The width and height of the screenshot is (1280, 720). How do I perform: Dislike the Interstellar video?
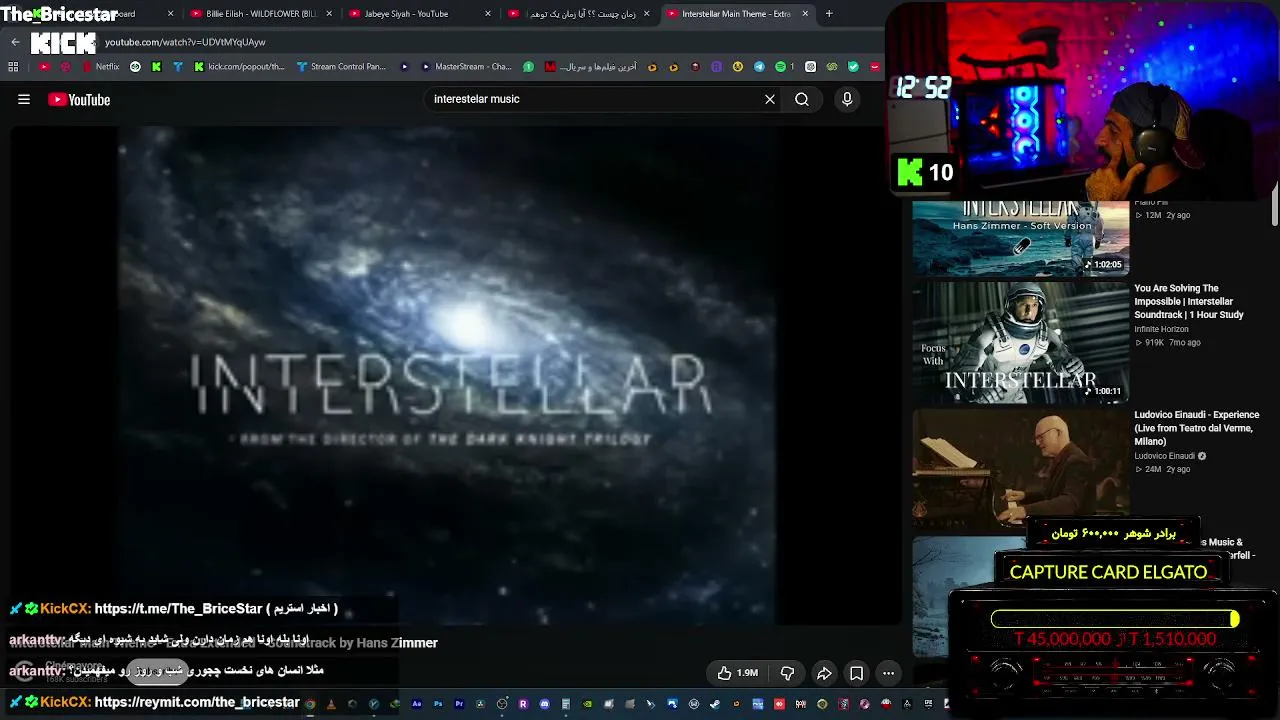(787, 673)
